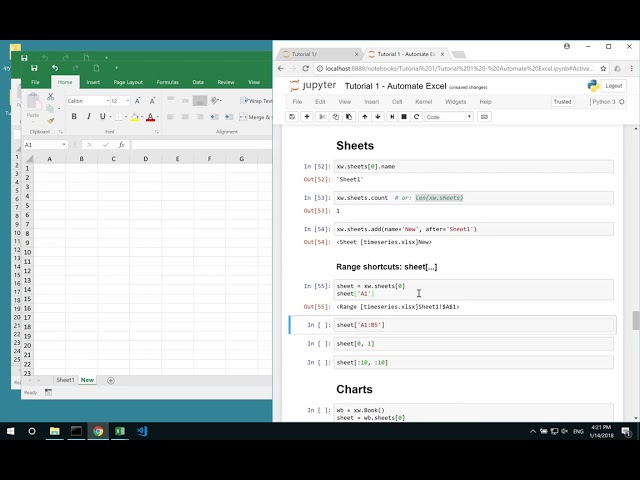The width and height of the screenshot is (640, 480).
Task: Toggle Underline formatting in Excel
Action: [x=103, y=117]
